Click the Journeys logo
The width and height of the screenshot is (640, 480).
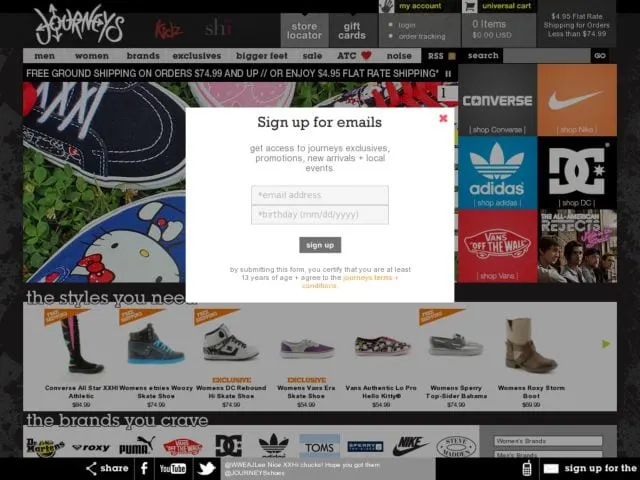coord(79,24)
